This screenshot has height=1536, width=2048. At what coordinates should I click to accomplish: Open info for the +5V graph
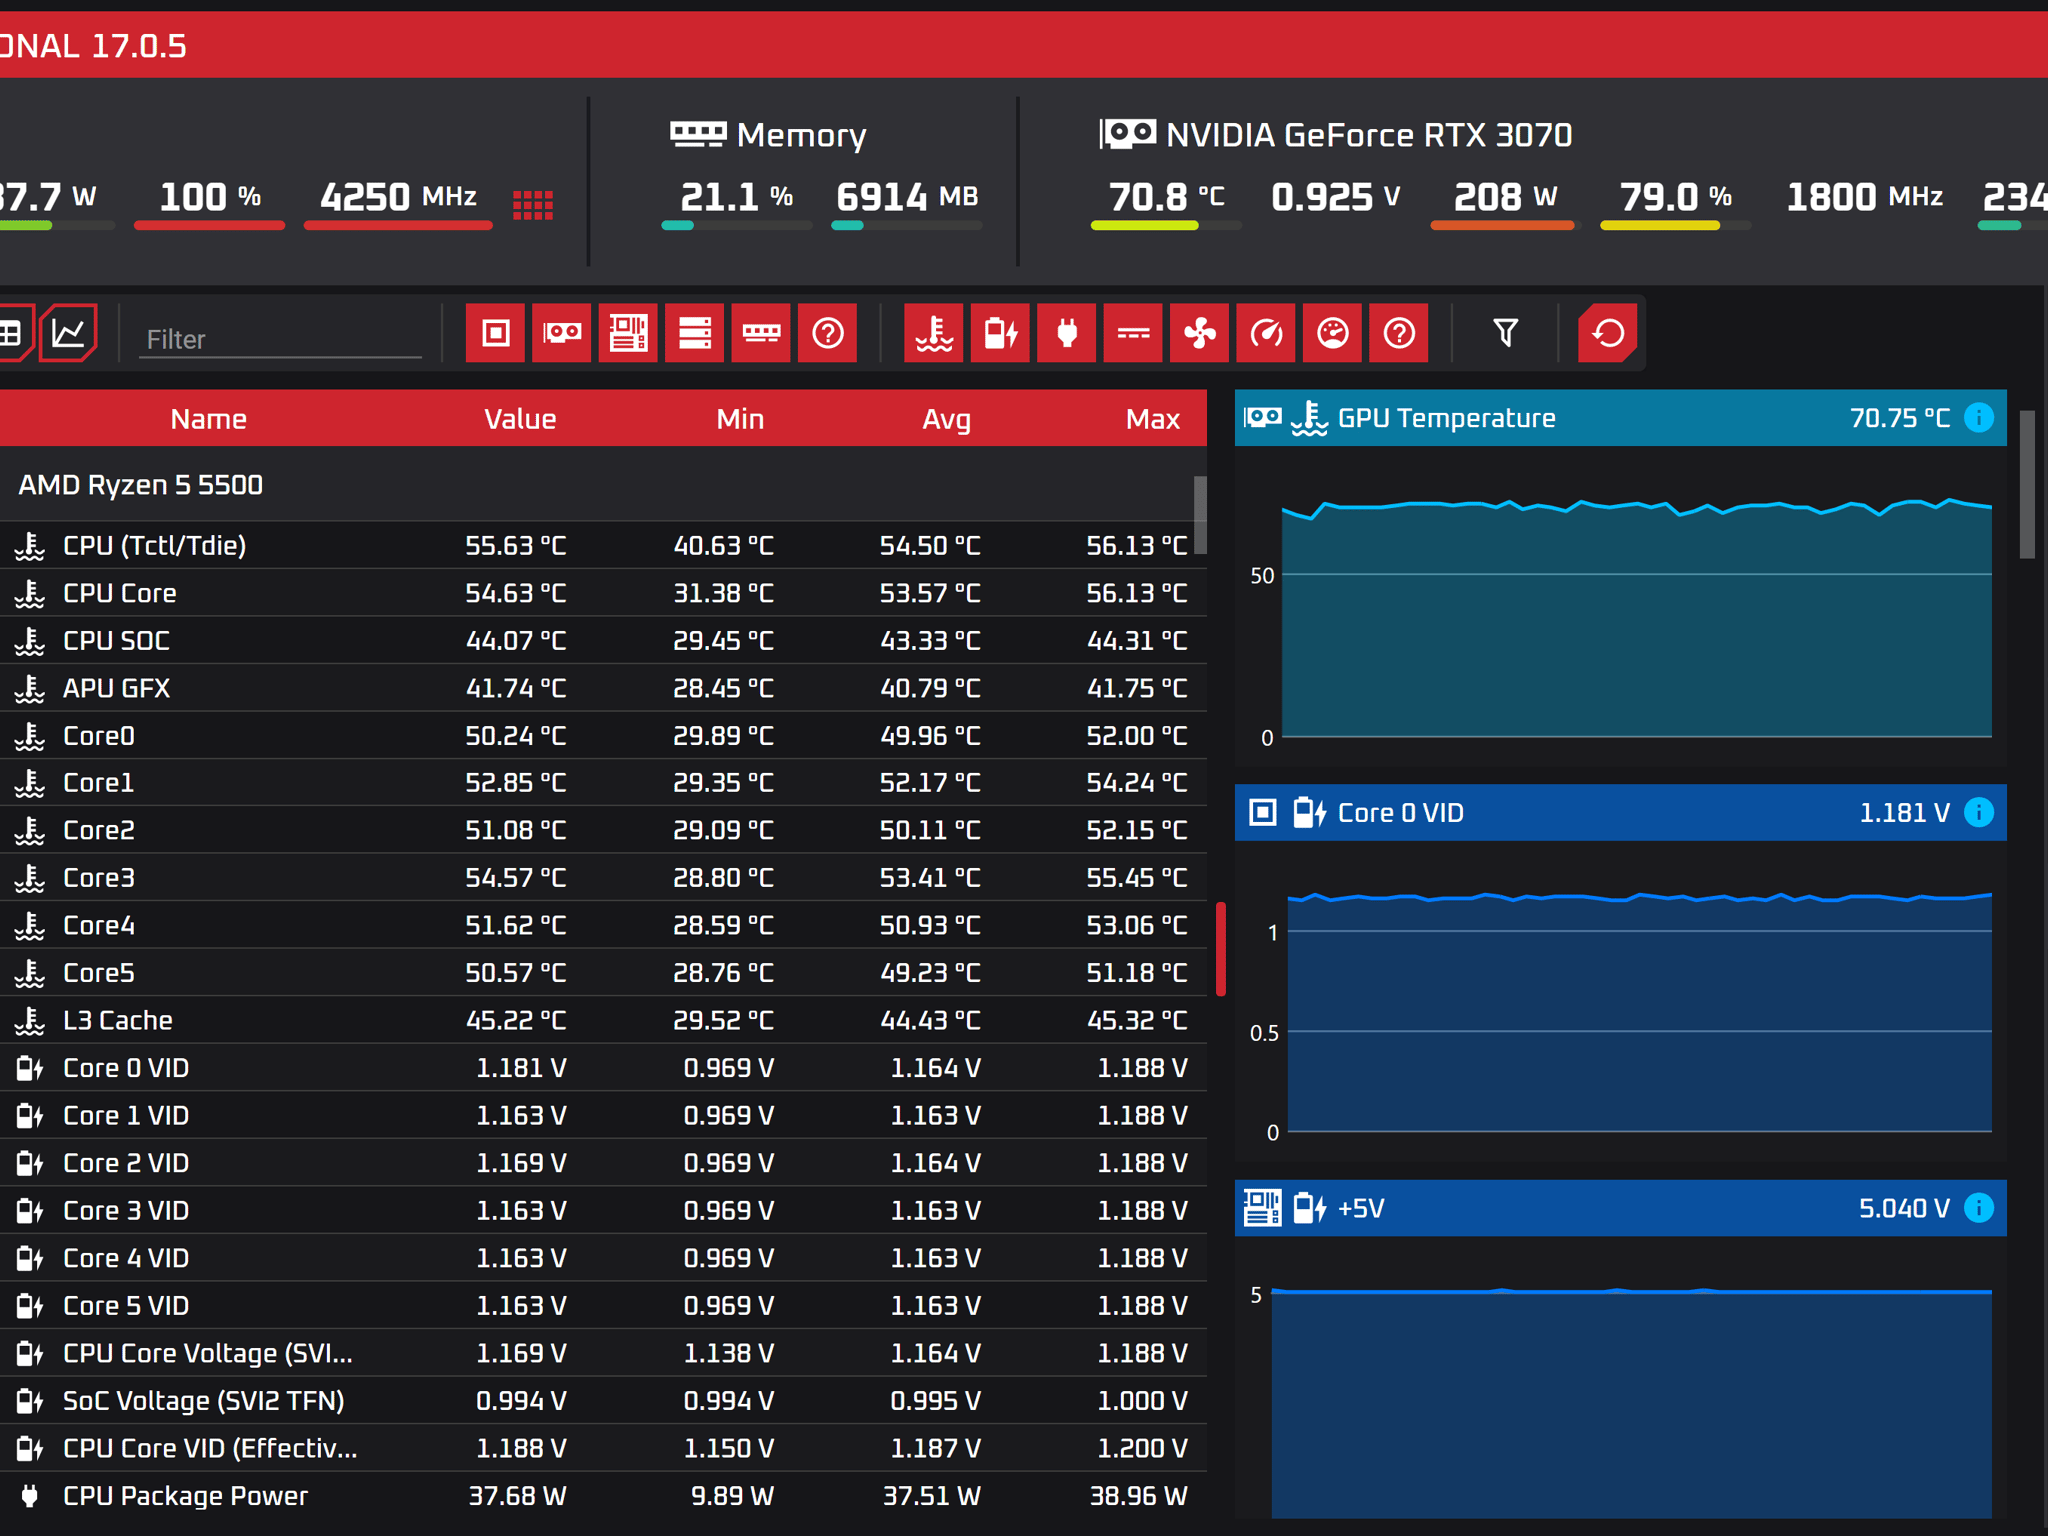1978,1208
